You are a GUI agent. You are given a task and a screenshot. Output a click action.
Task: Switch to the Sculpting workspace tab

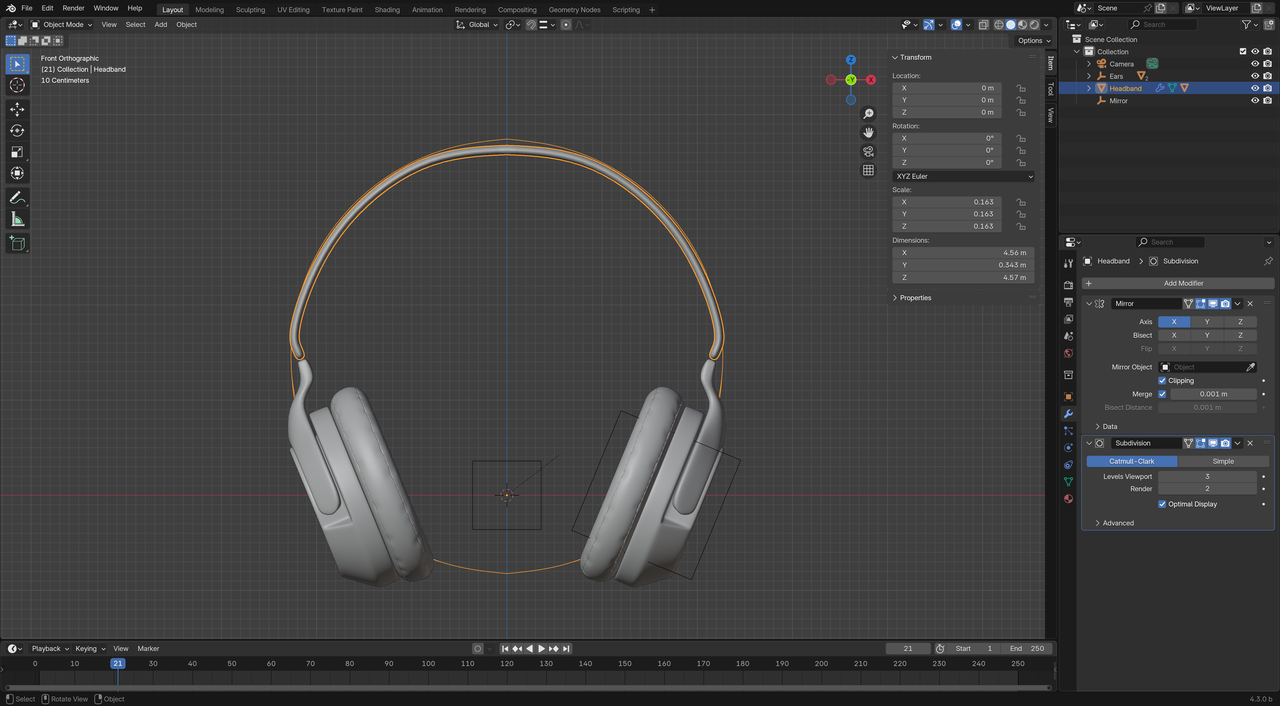[x=250, y=9]
